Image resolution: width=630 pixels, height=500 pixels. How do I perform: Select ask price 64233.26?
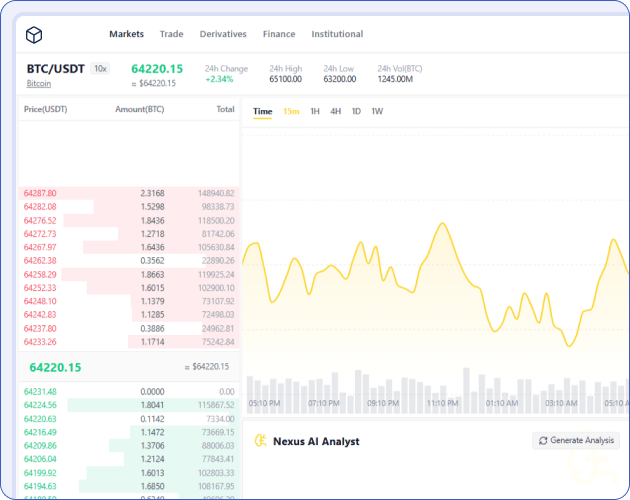[40, 342]
